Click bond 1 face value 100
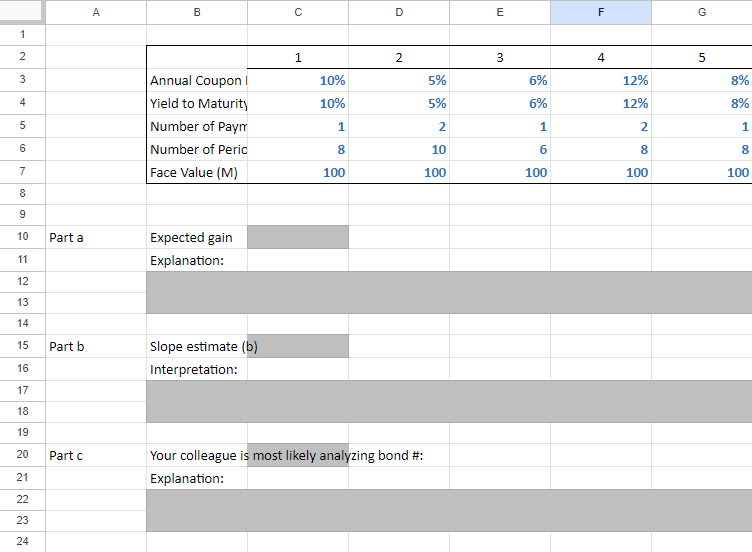This screenshot has width=752, height=552. 298,172
